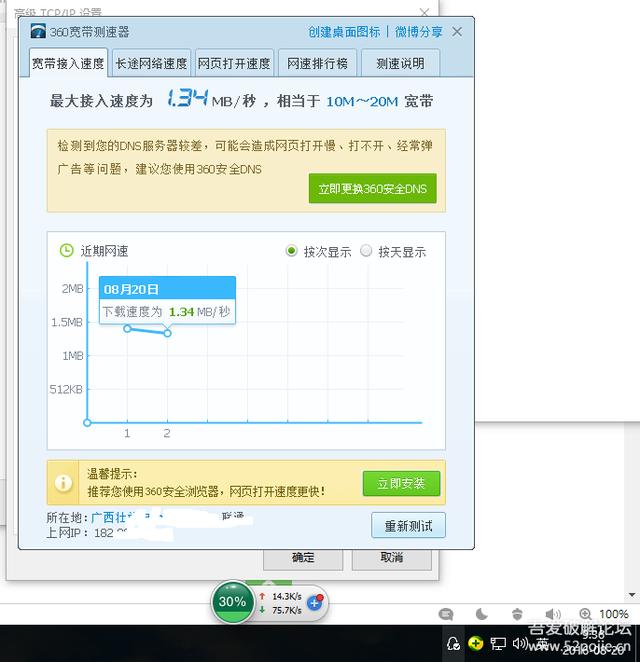Toggle night mode moon icon in status bar
This screenshot has width=640, height=662.
point(482,614)
